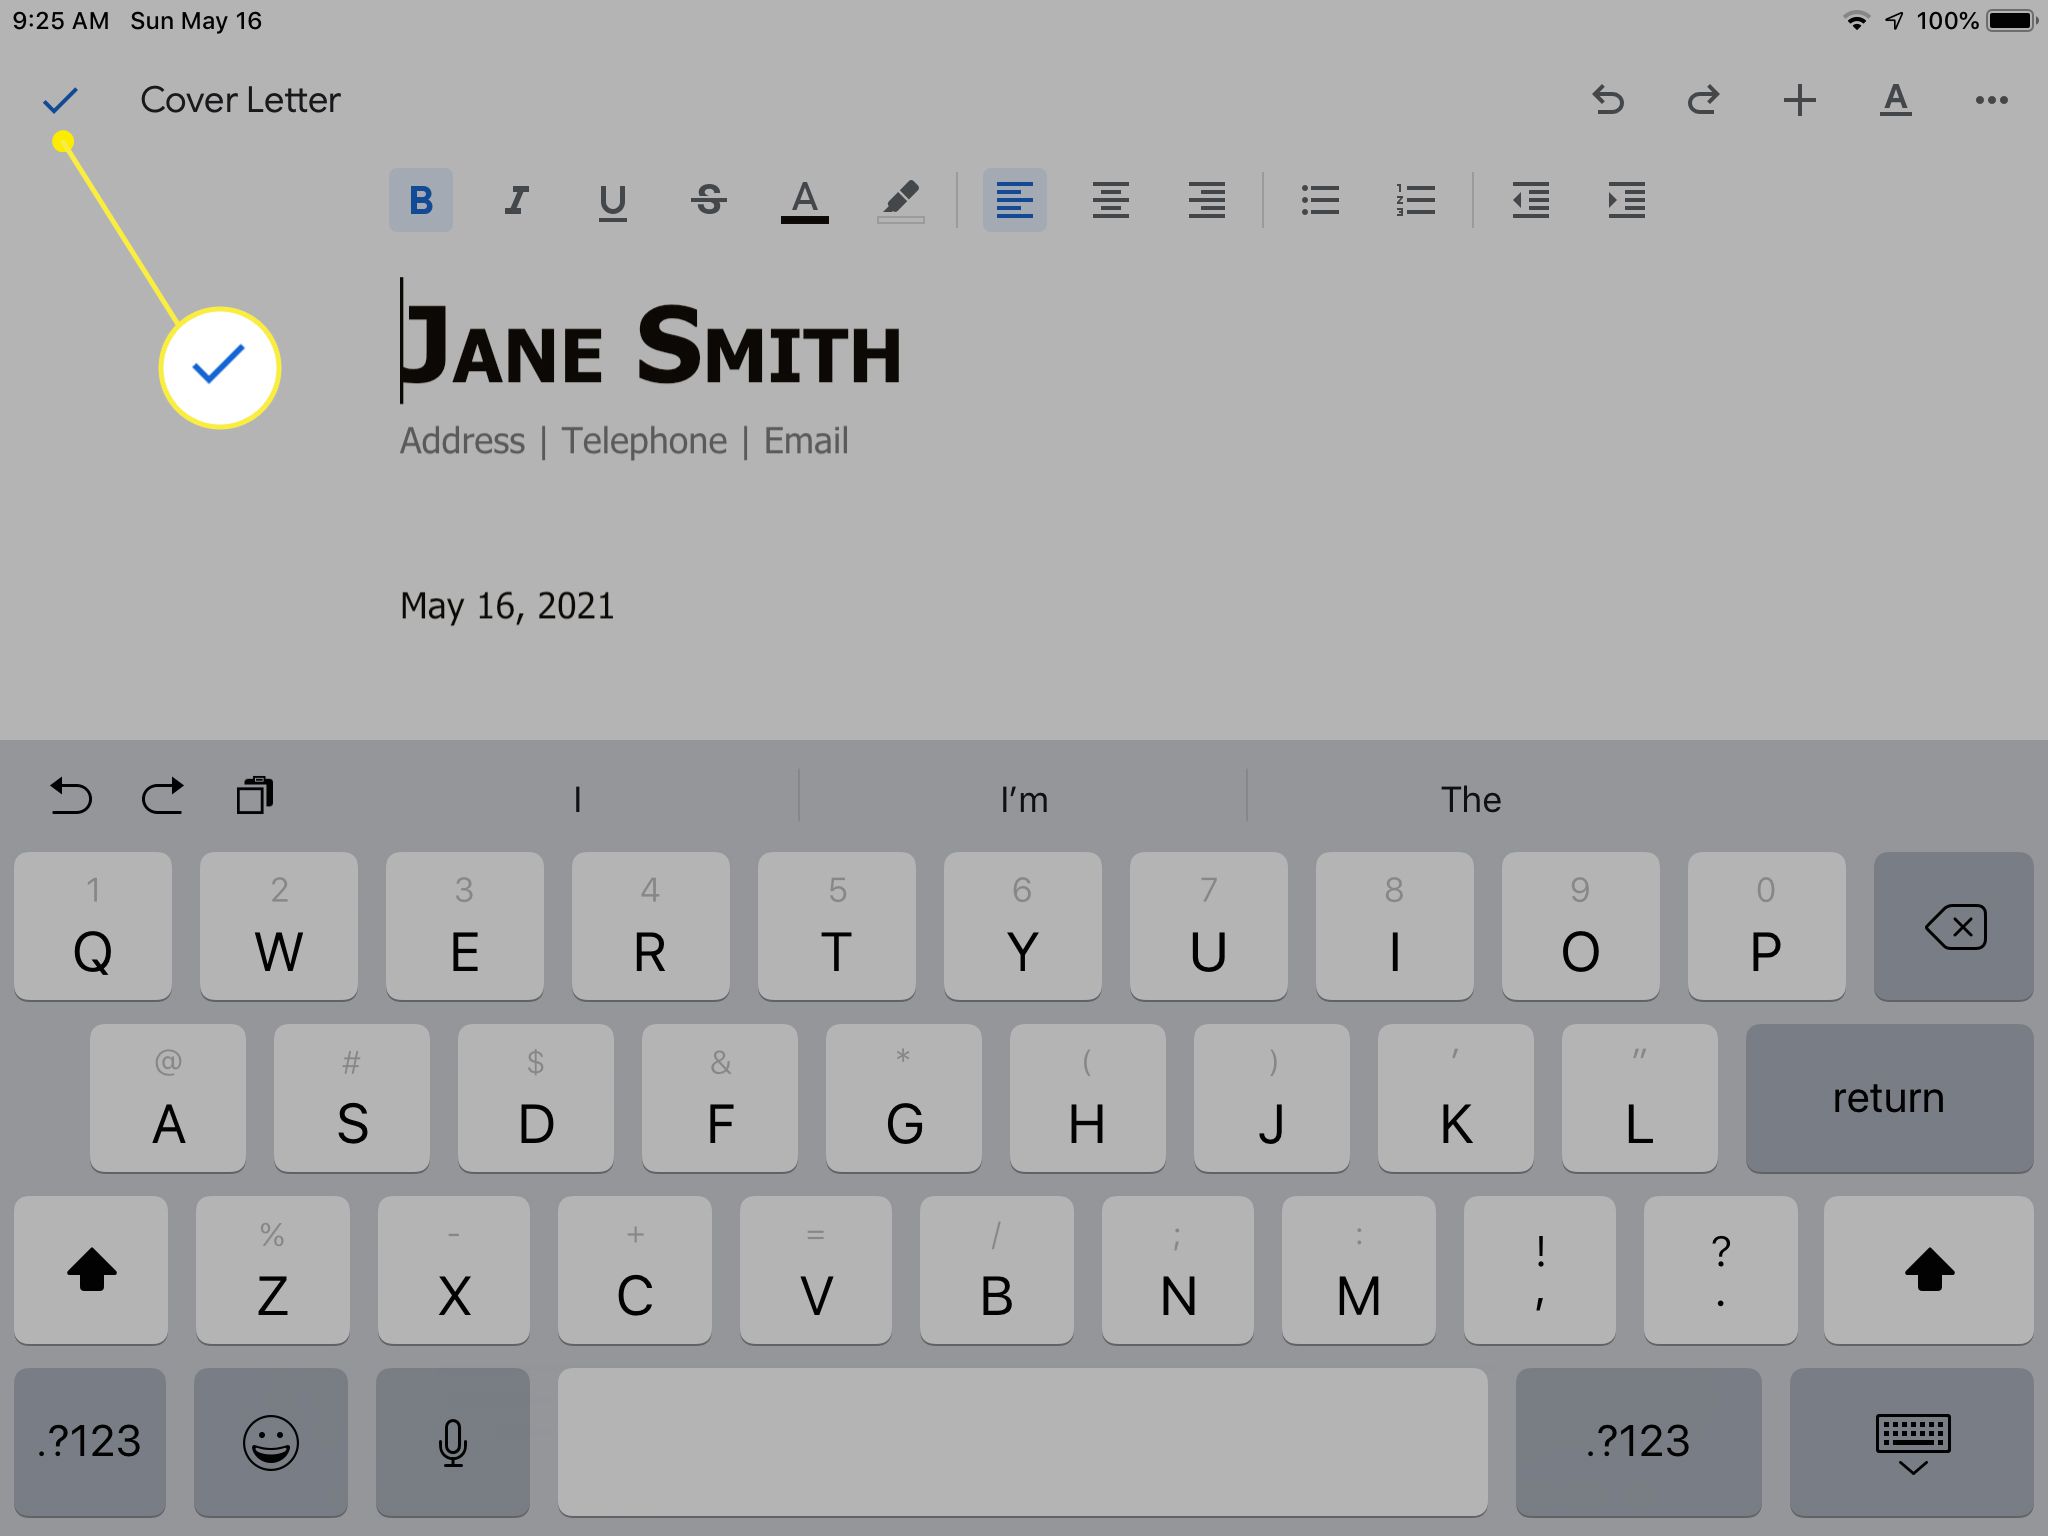Screen dimensions: 2048x1536
Task: Tap the May 16, 2021 date text
Action: pos(507,606)
